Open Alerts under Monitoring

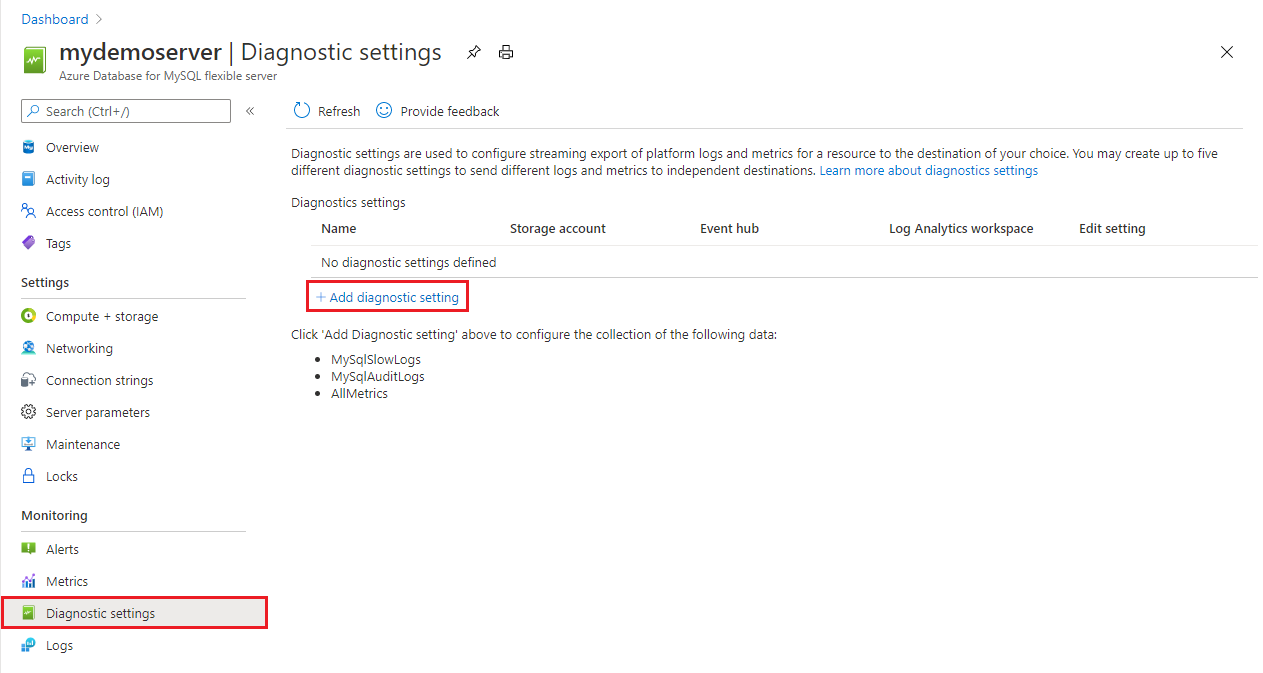click(62, 550)
